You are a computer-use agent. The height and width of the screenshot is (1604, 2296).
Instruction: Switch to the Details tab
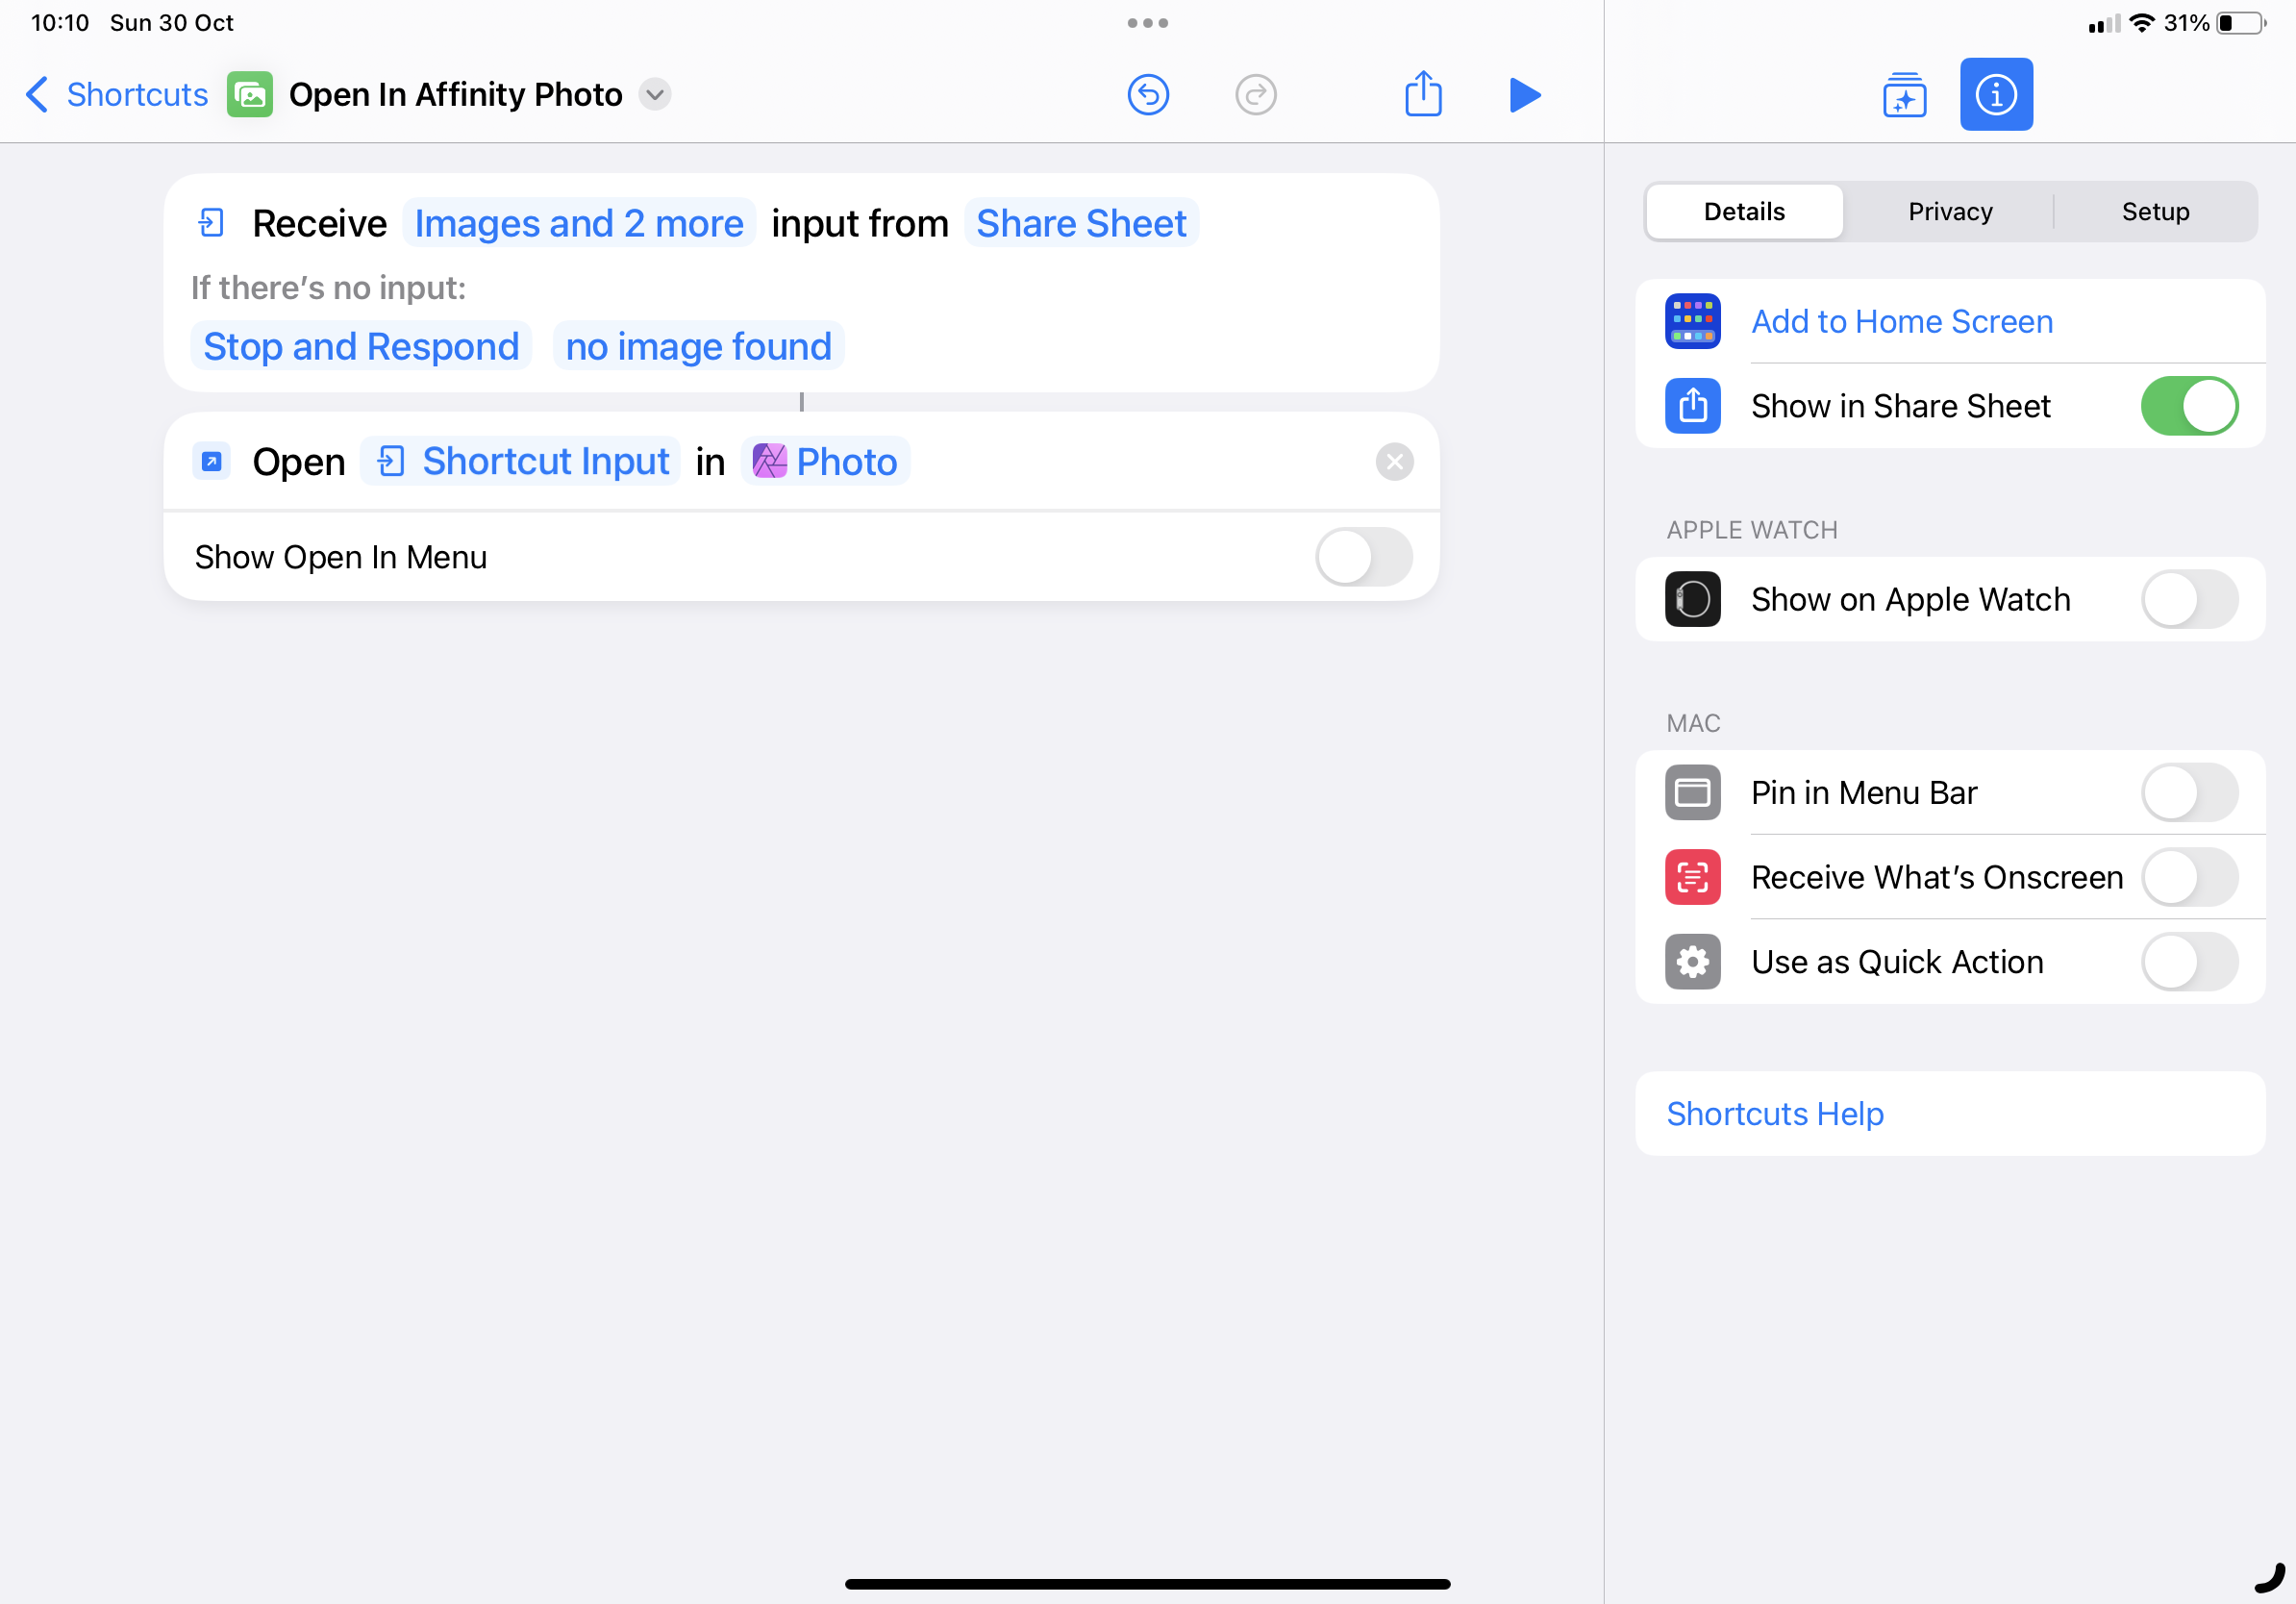[x=1744, y=211]
